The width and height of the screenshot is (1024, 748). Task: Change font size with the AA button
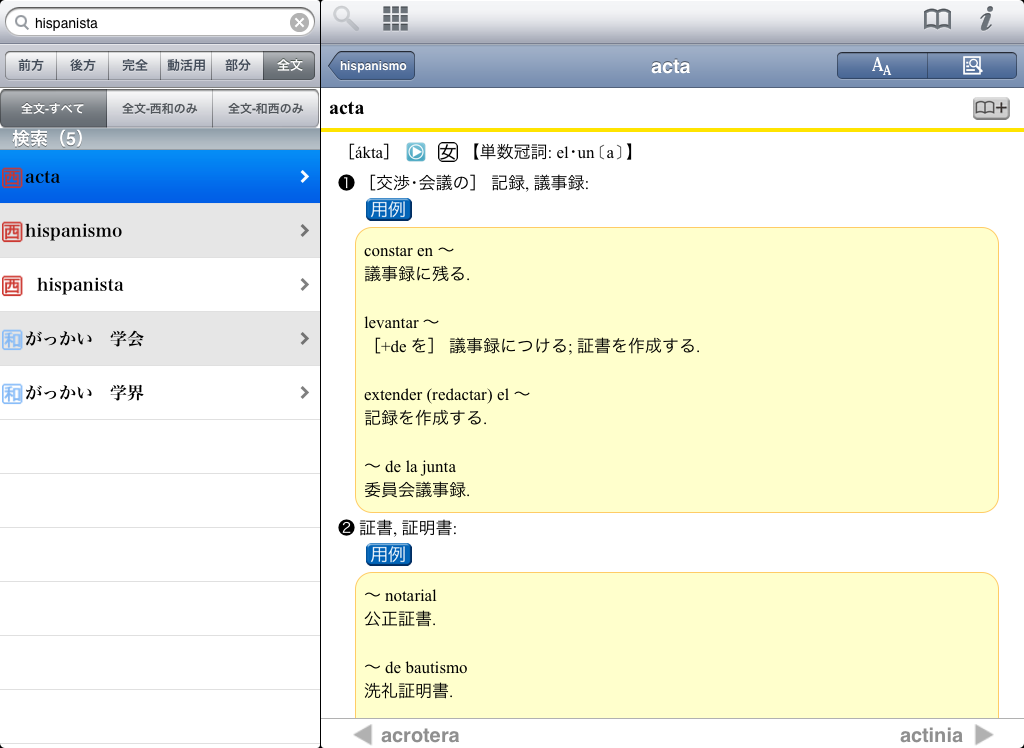pyautogui.click(x=882, y=66)
